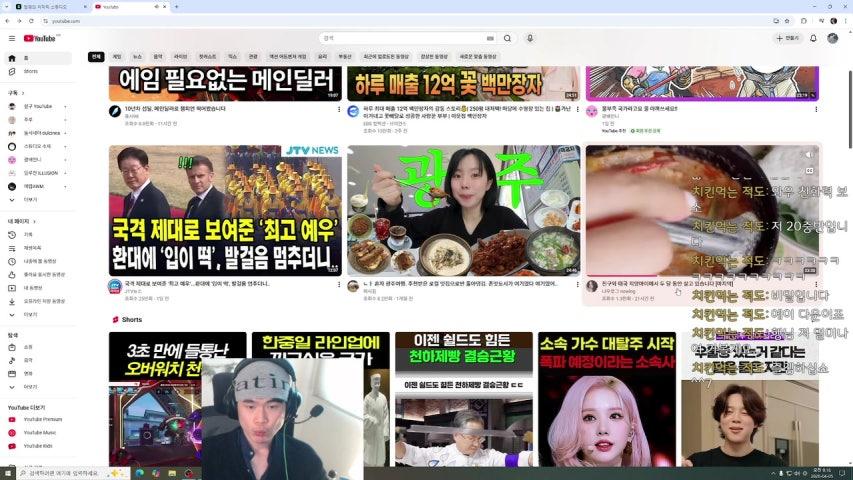
Task: Open more options for JTV News video
Action: (339, 284)
